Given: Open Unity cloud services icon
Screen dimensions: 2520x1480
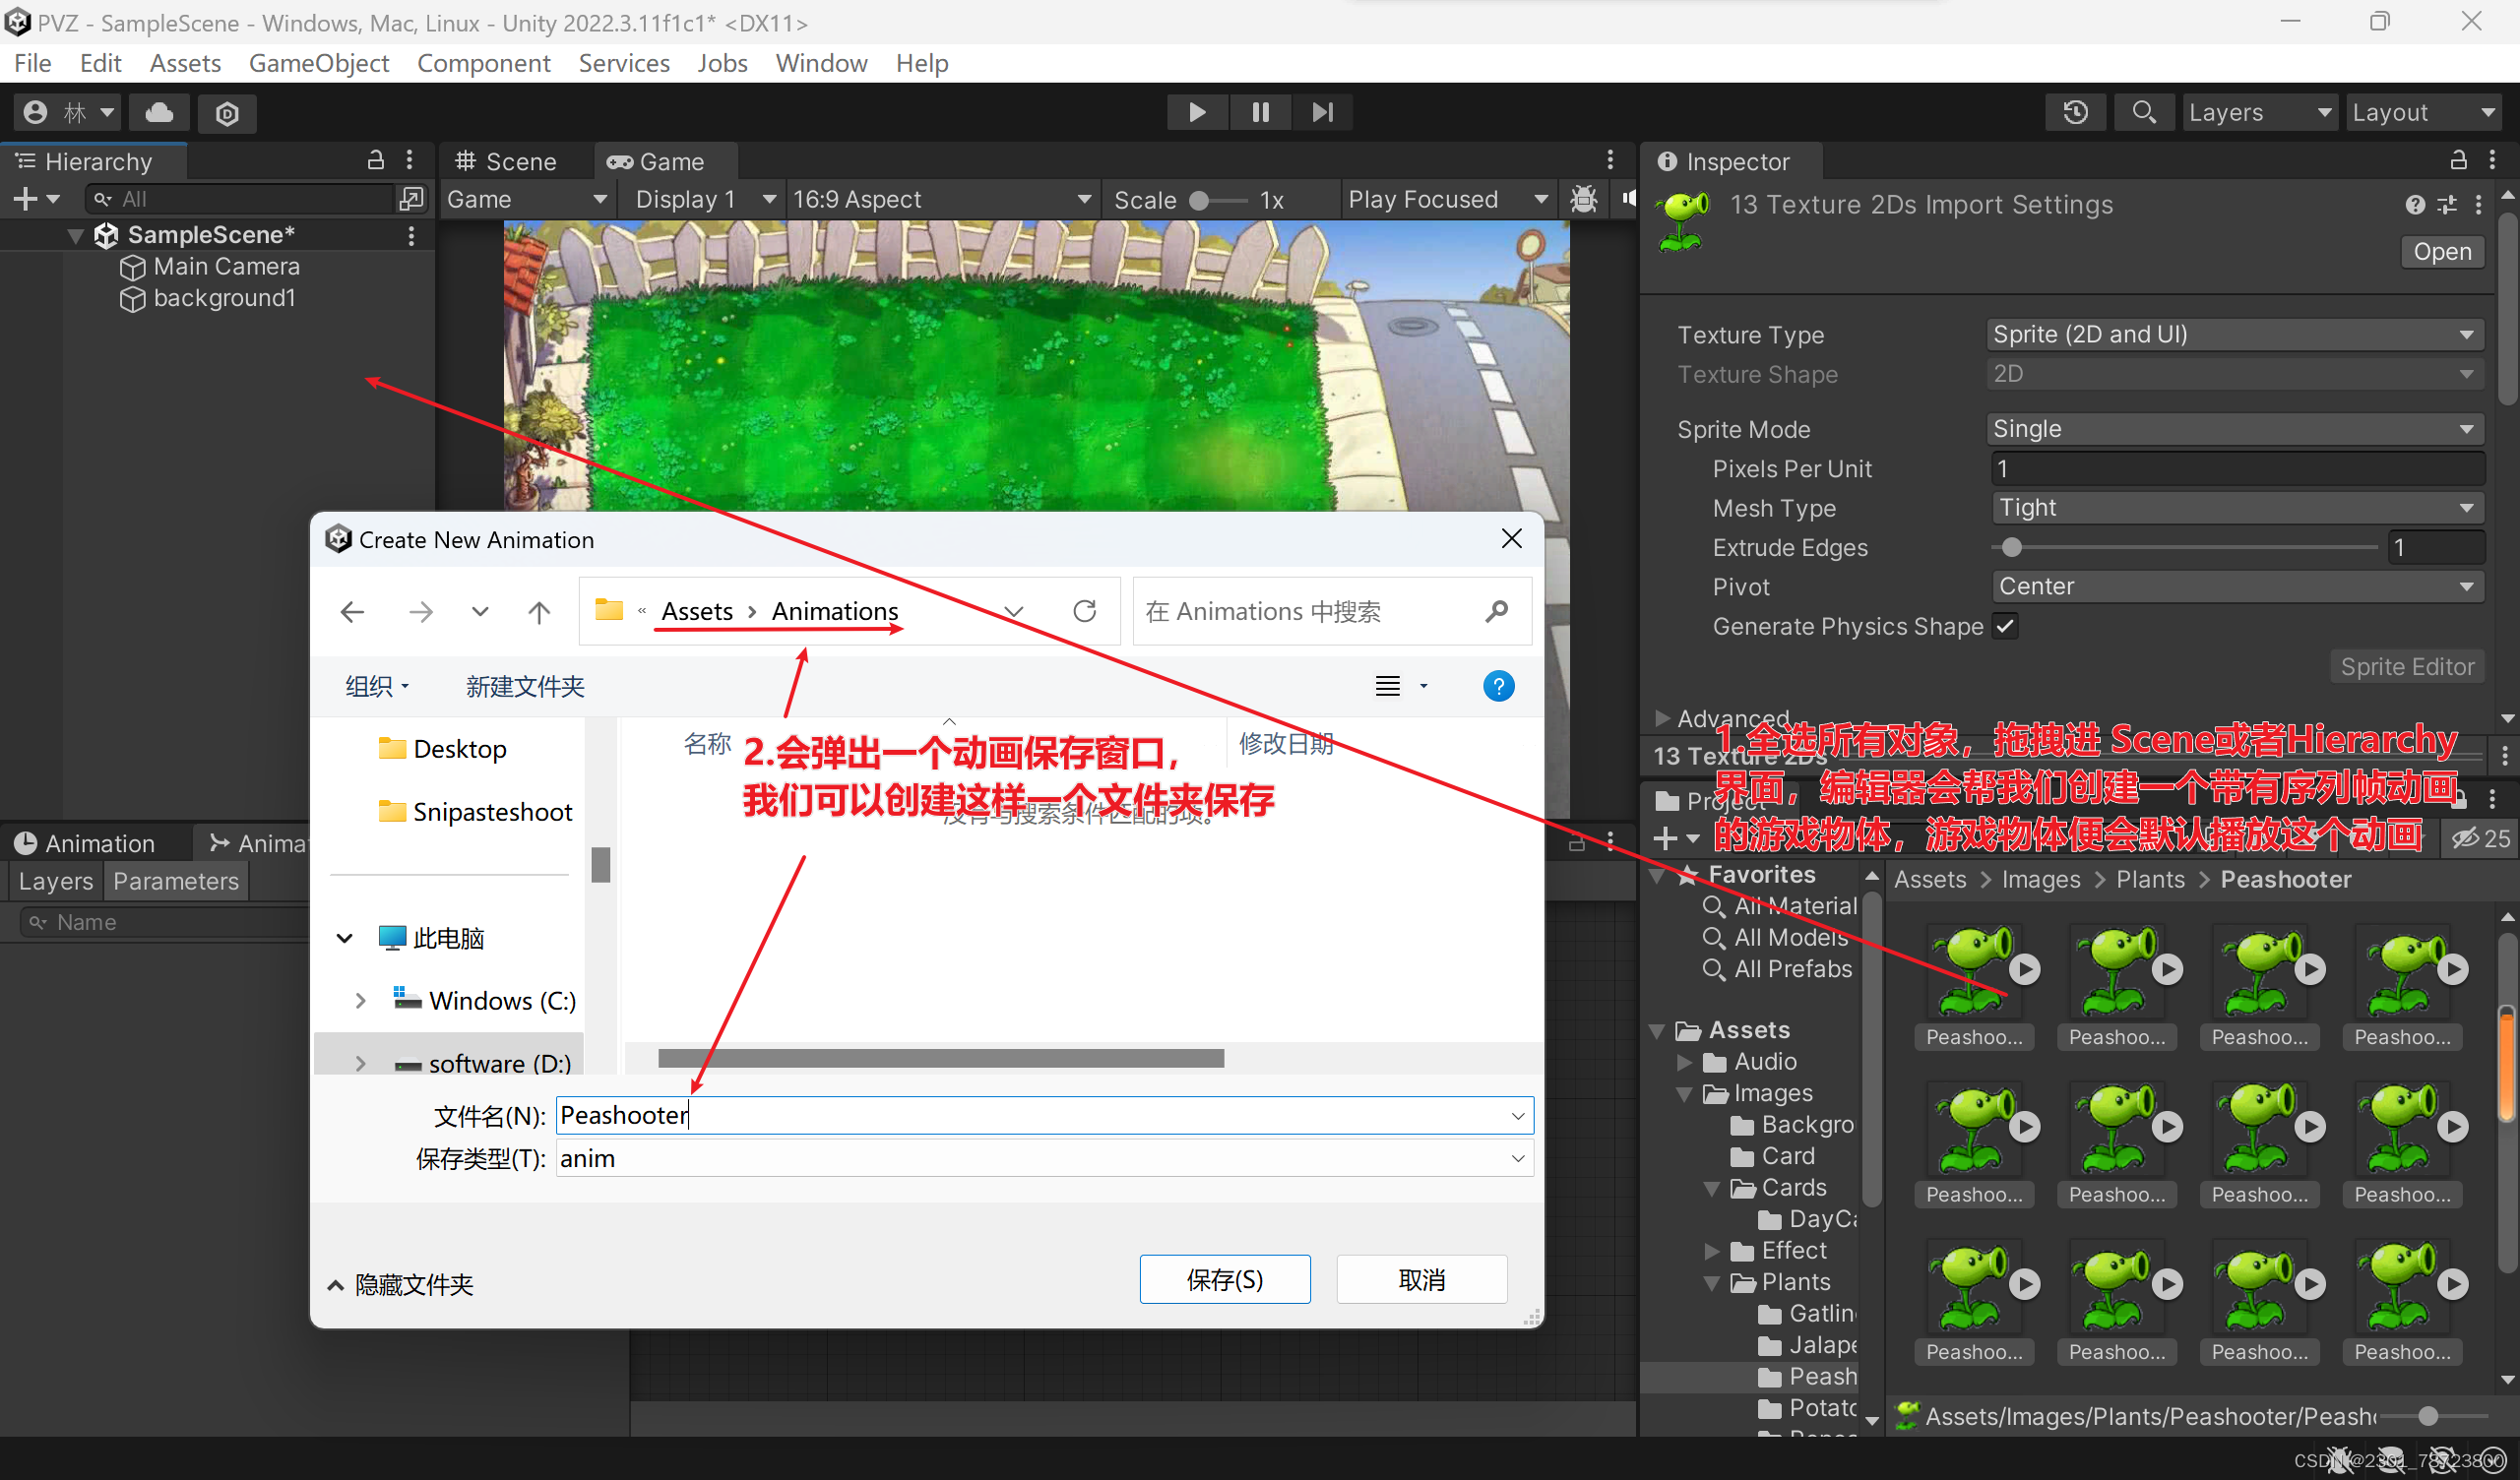Looking at the screenshot, I should (159, 112).
